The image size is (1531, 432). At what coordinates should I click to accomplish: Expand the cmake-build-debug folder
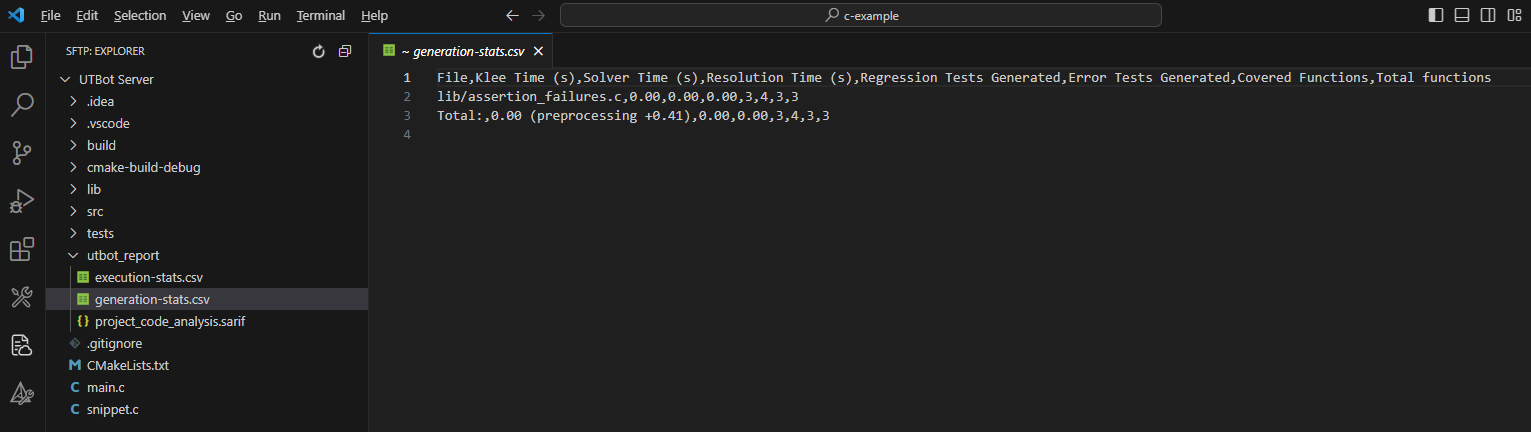(143, 167)
